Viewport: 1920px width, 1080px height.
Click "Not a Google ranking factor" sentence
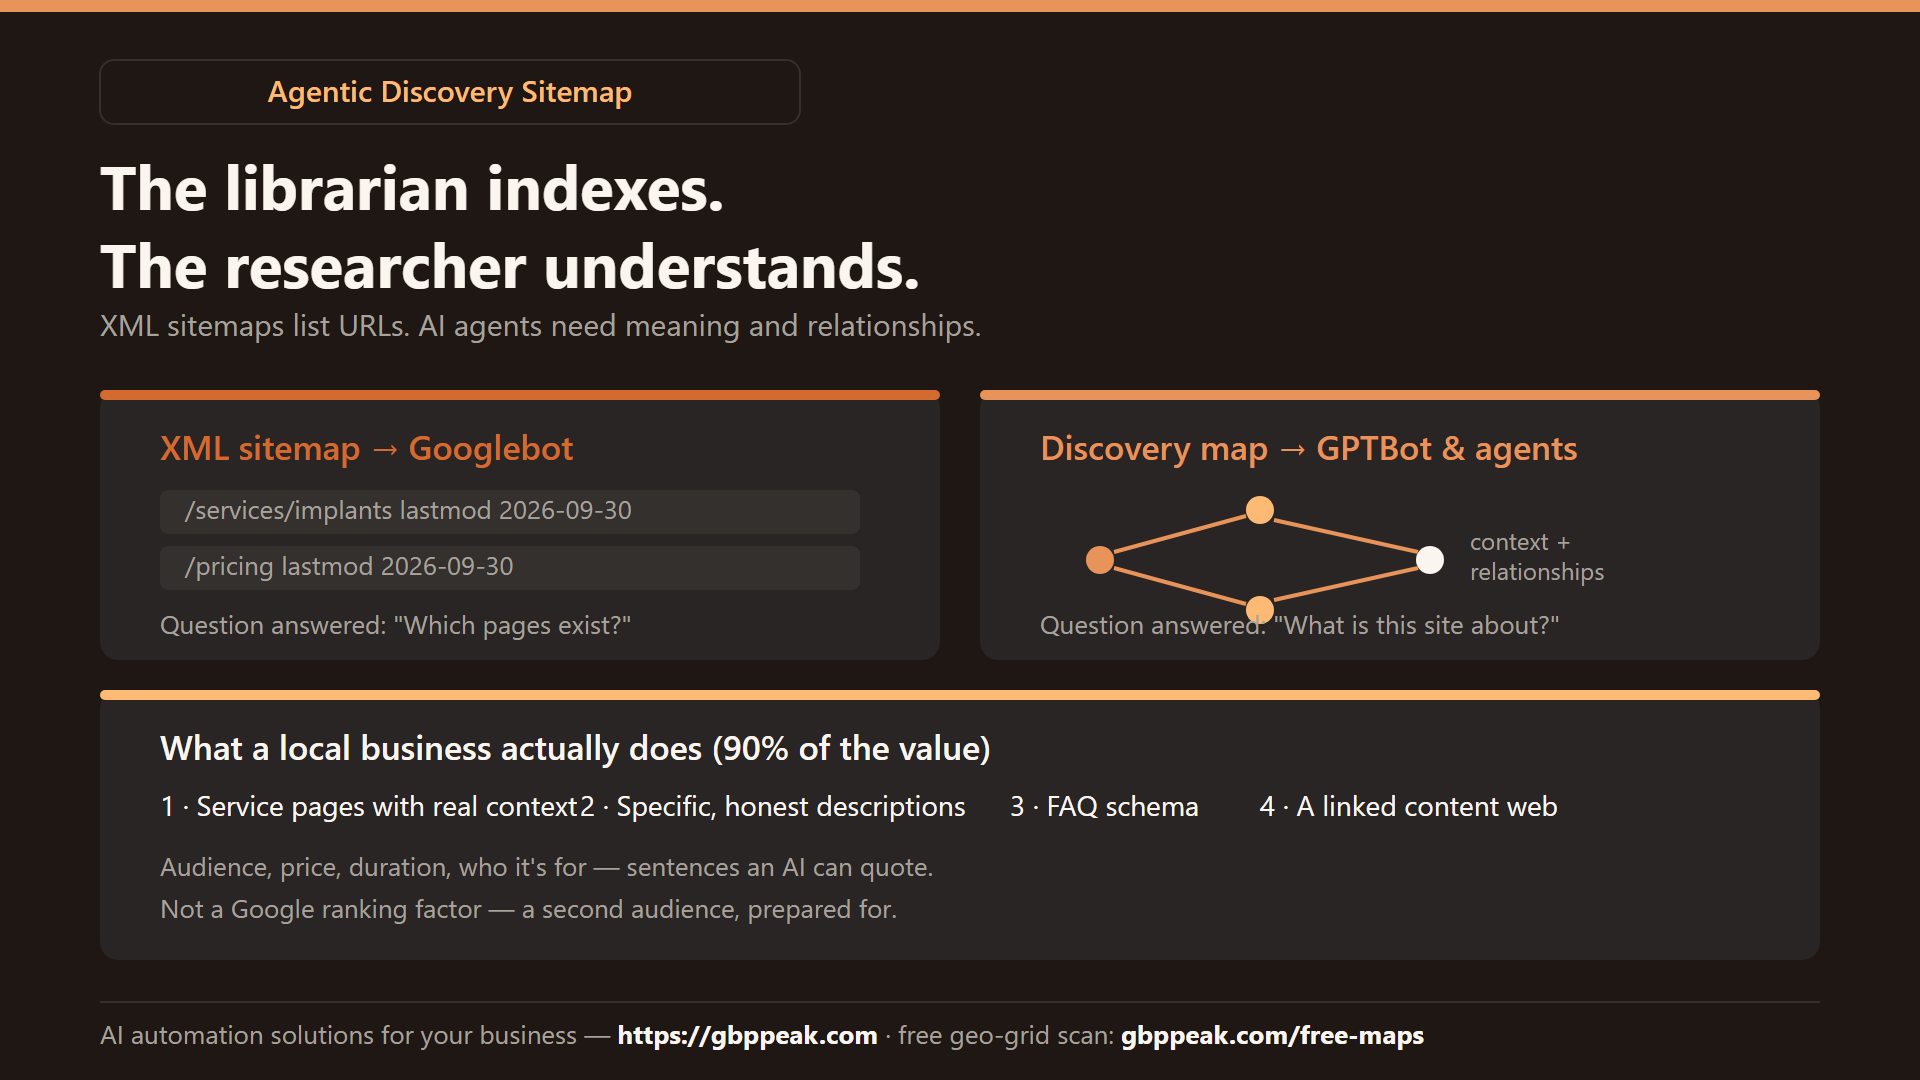click(x=528, y=909)
